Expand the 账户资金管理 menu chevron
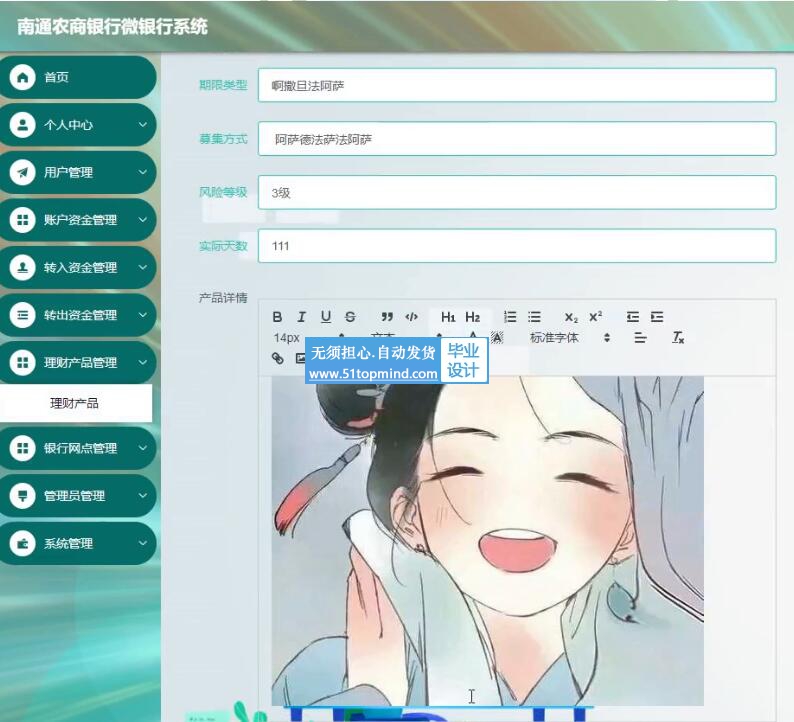 click(x=143, y=220)
